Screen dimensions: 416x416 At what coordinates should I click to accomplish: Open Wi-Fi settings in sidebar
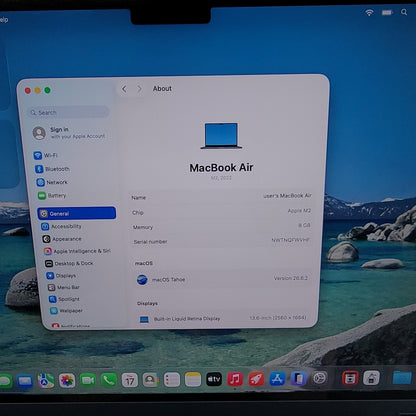46,155
